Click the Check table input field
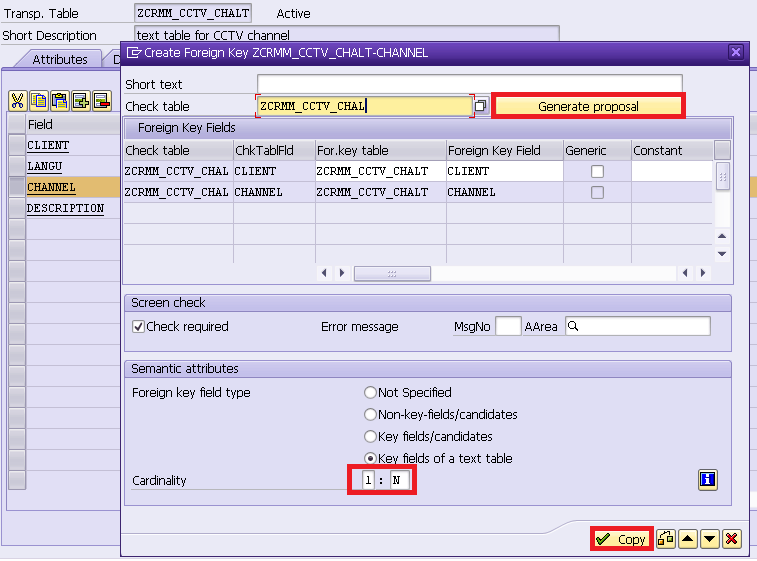Screen dimensions: 757x561 click(x=364, y=106)
